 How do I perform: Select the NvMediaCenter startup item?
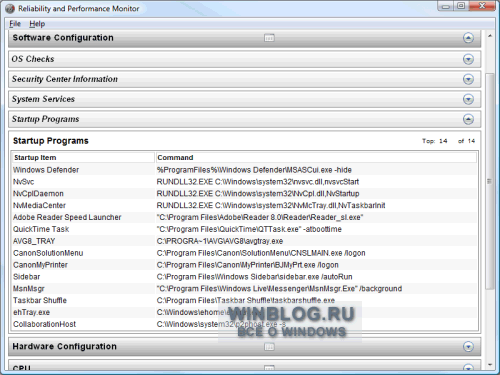[x=39, y=206]
